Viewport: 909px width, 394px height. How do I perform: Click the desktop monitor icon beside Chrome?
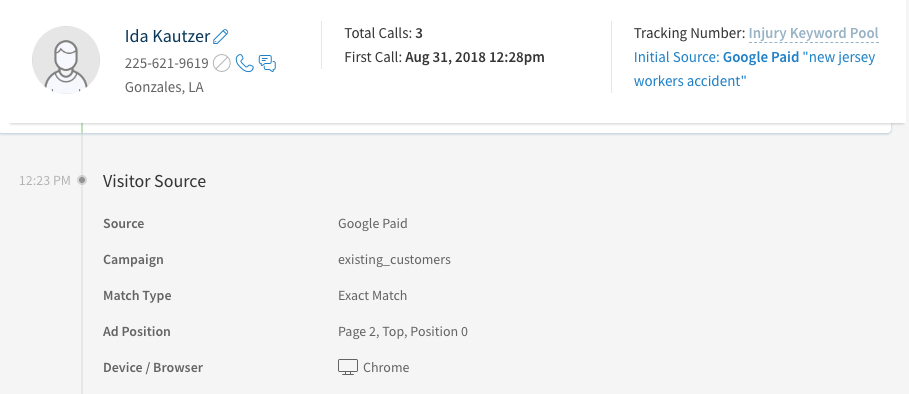click(348, 367)
